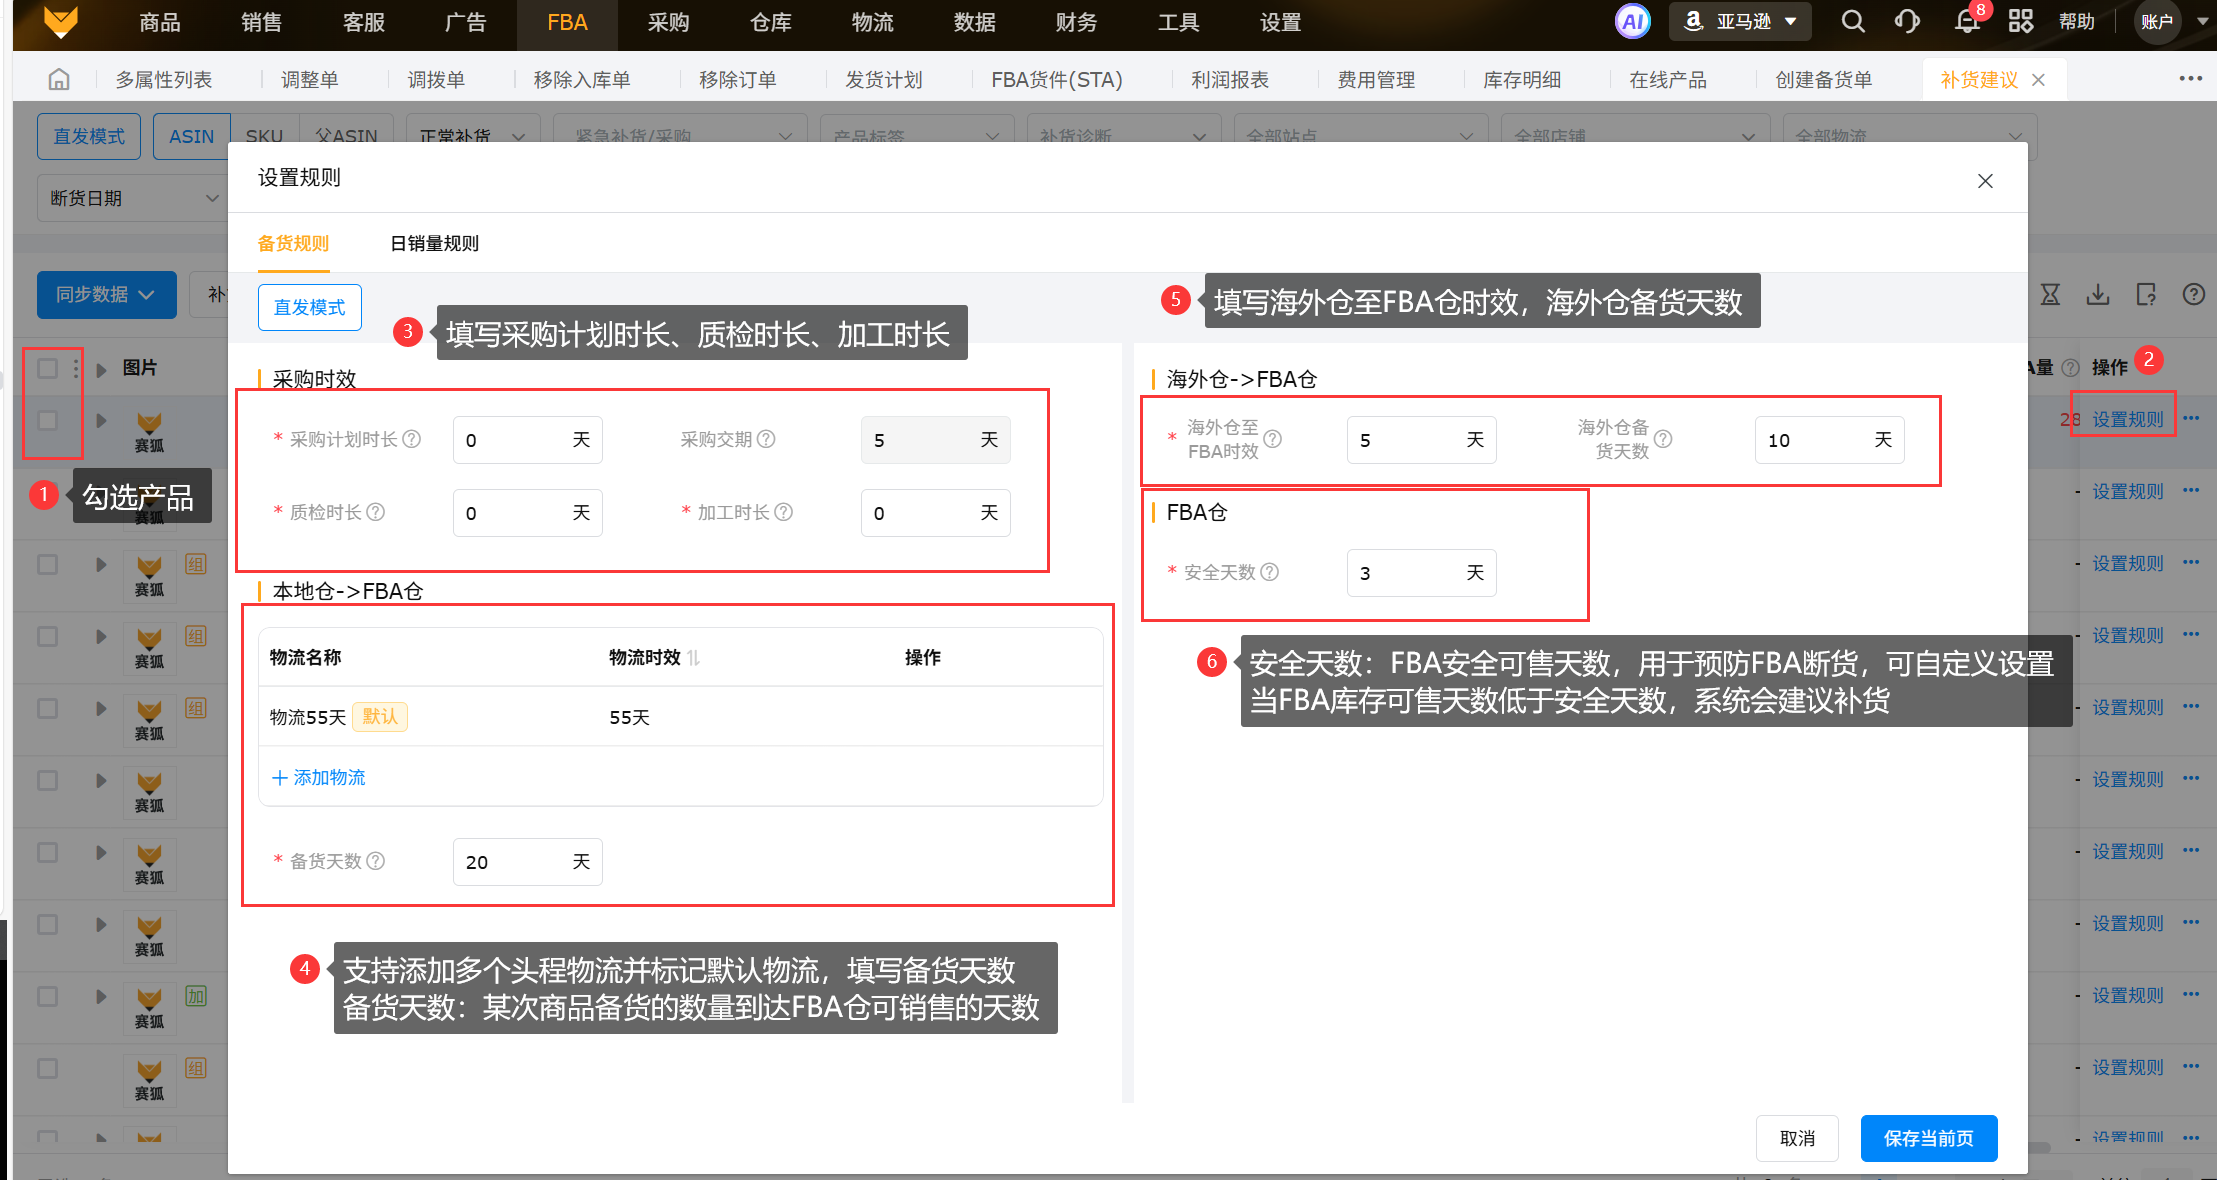Click the hourglass icon in toolbar
The image size is (2217, 1180).
(x=2050, y=294)
